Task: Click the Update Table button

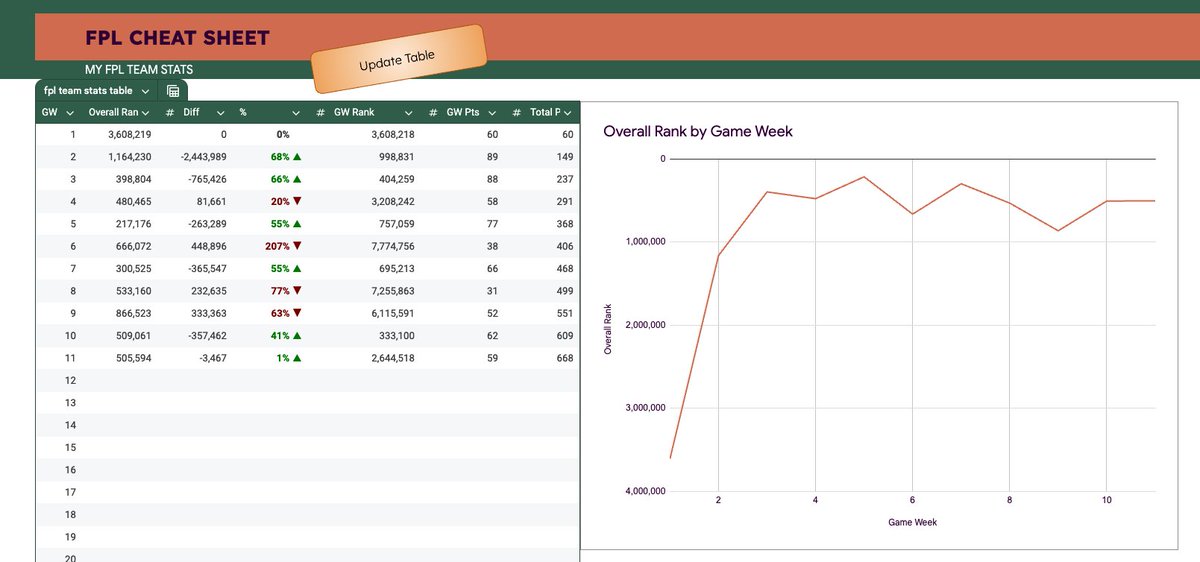Action: [x=398, y=59]
